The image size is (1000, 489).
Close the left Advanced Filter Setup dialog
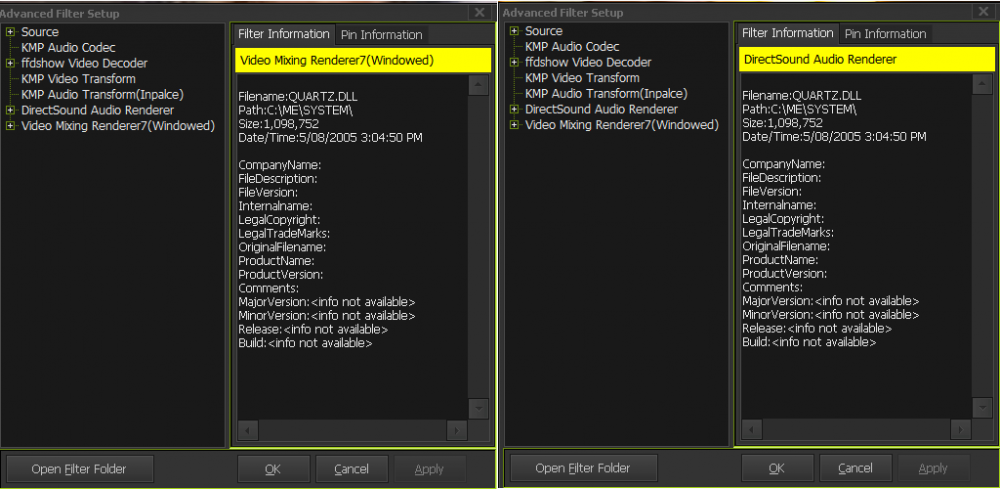(x=479, y=13)
